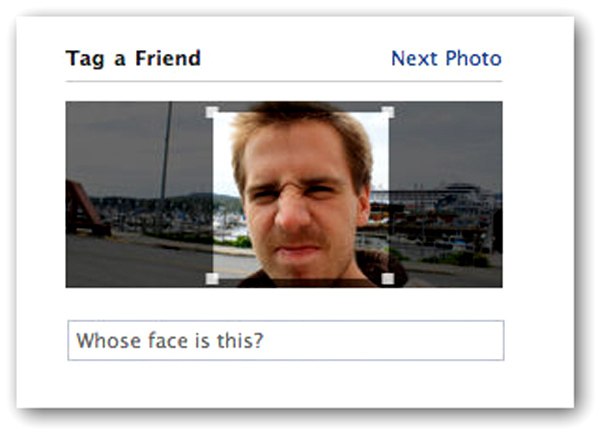This screenshot has height=434, width=600.
Task: Click the top-right handle of the face box
Action: pyautogui.click(x=388, y=112)
